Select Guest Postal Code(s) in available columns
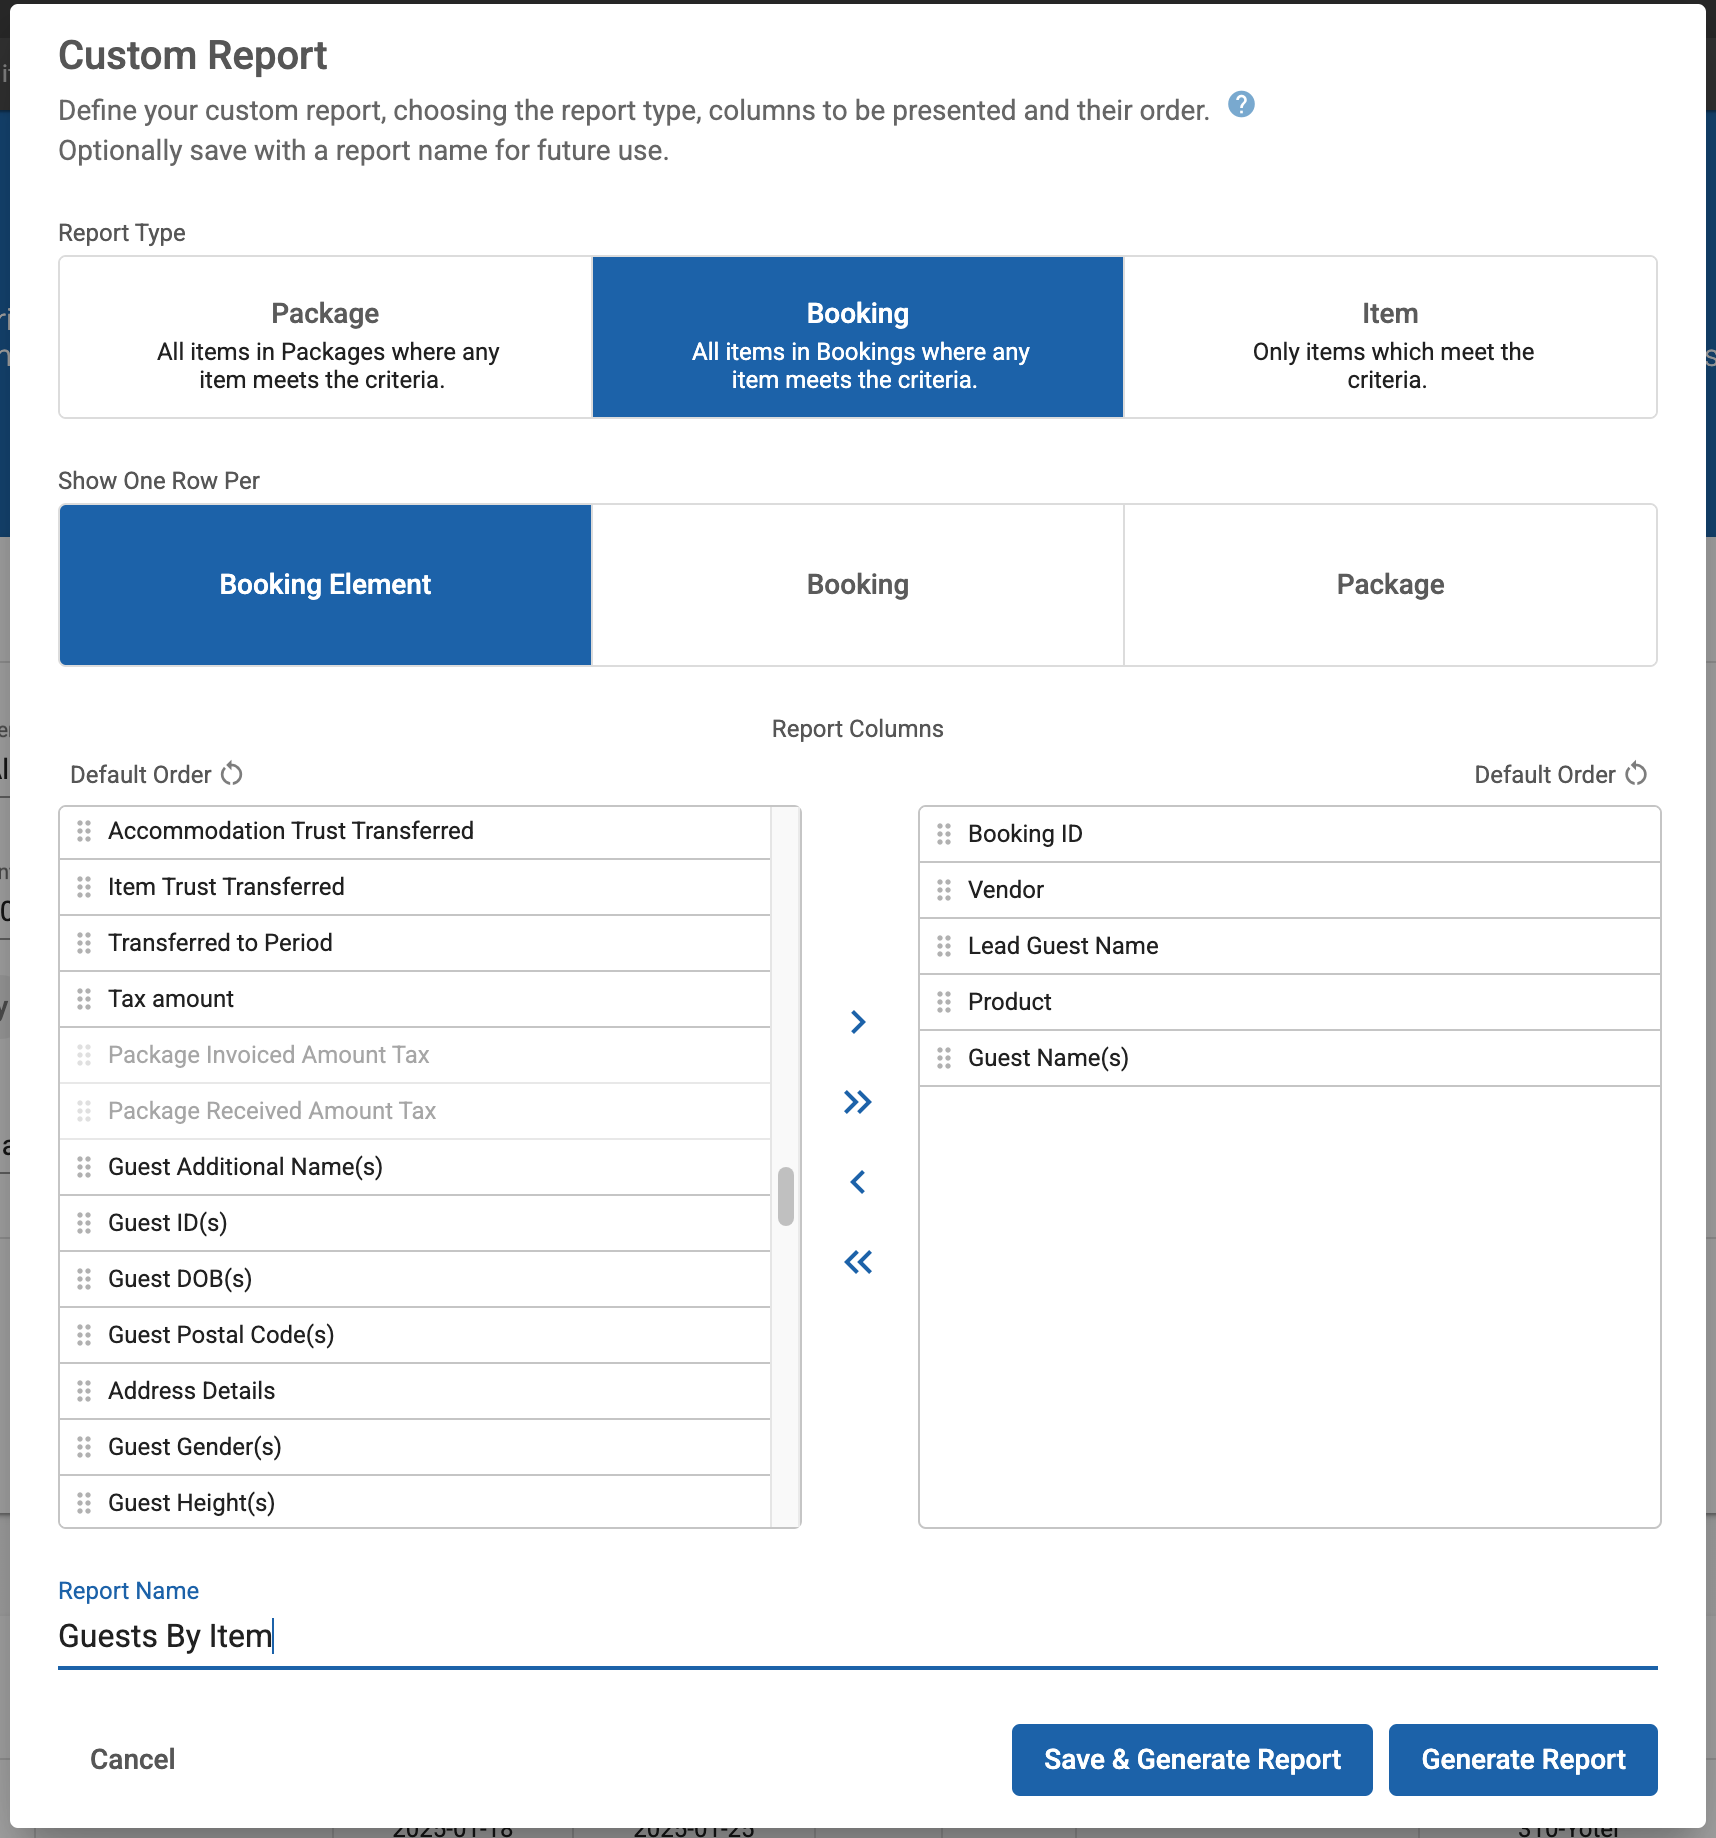The width and height of the screenshot is (1716, 1838). click(x=221, y=1335)
